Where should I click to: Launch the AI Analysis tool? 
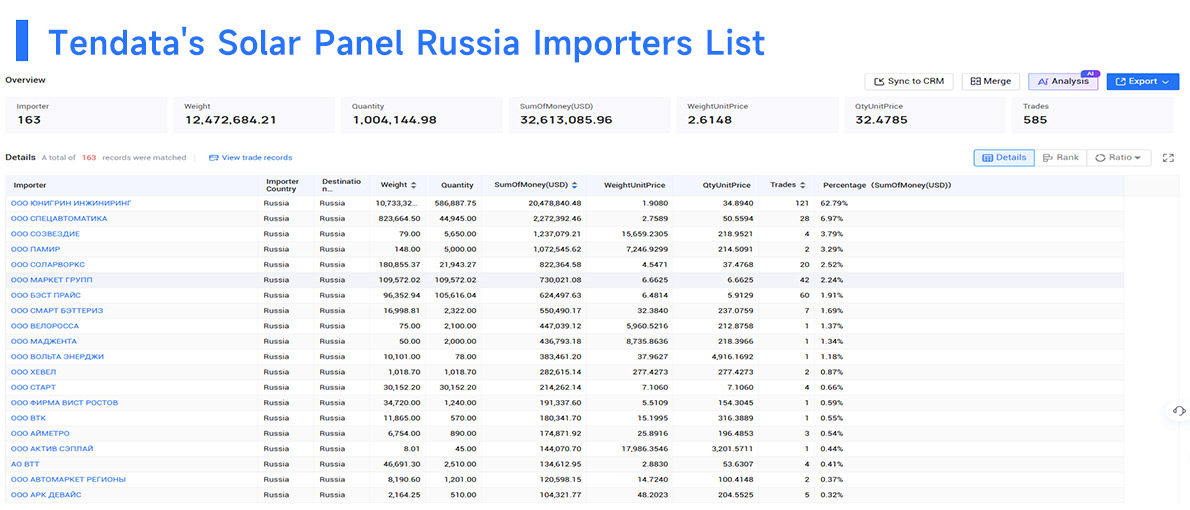click(x=1063, y=81)
